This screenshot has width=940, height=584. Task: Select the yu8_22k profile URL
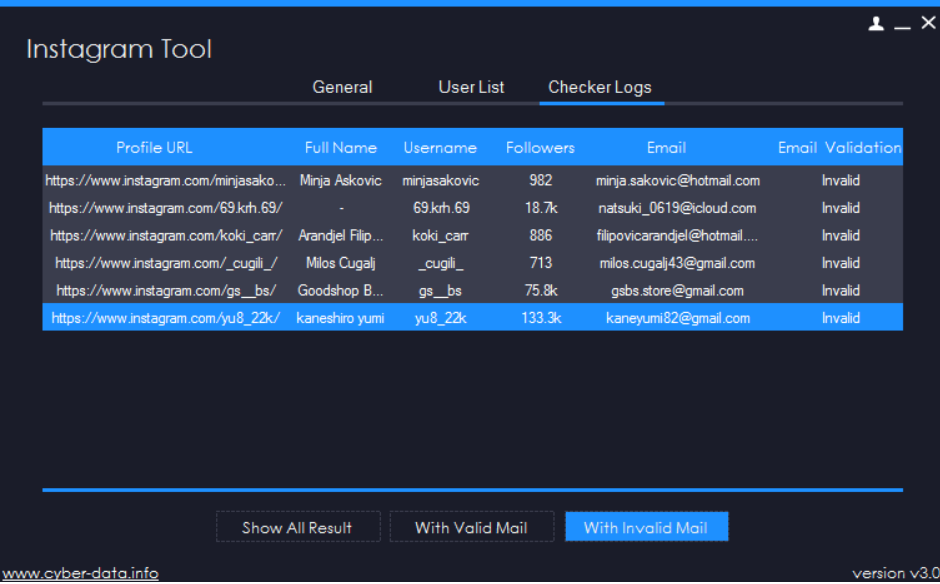(166, 318)
